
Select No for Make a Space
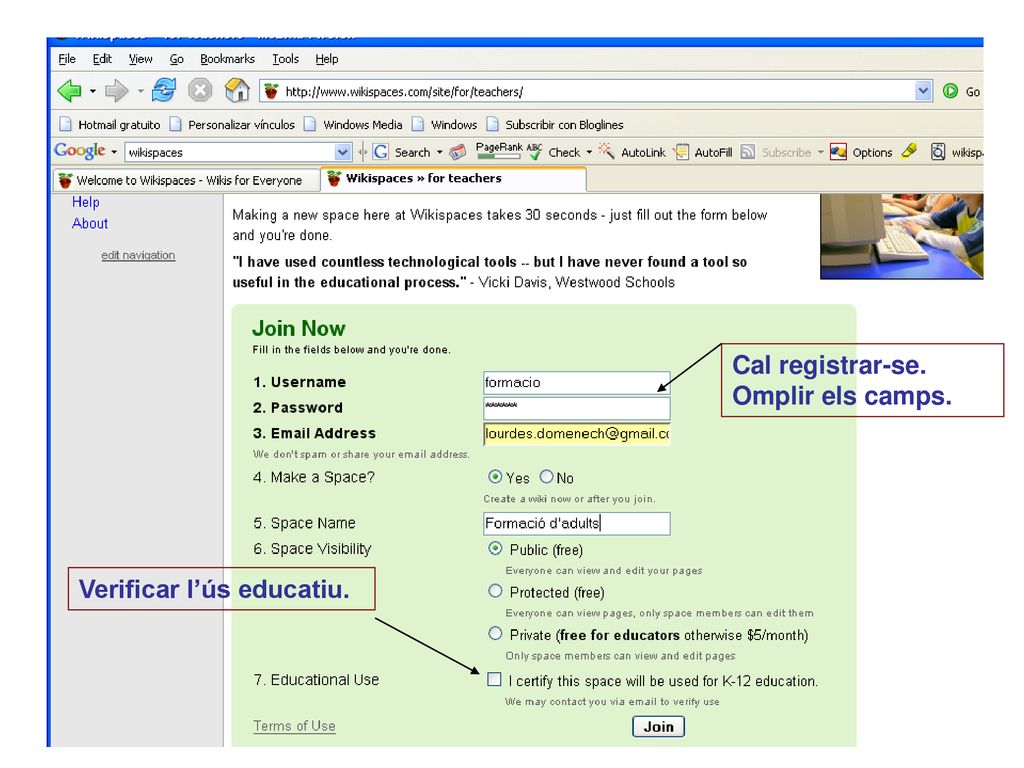(x=547, y=477)
